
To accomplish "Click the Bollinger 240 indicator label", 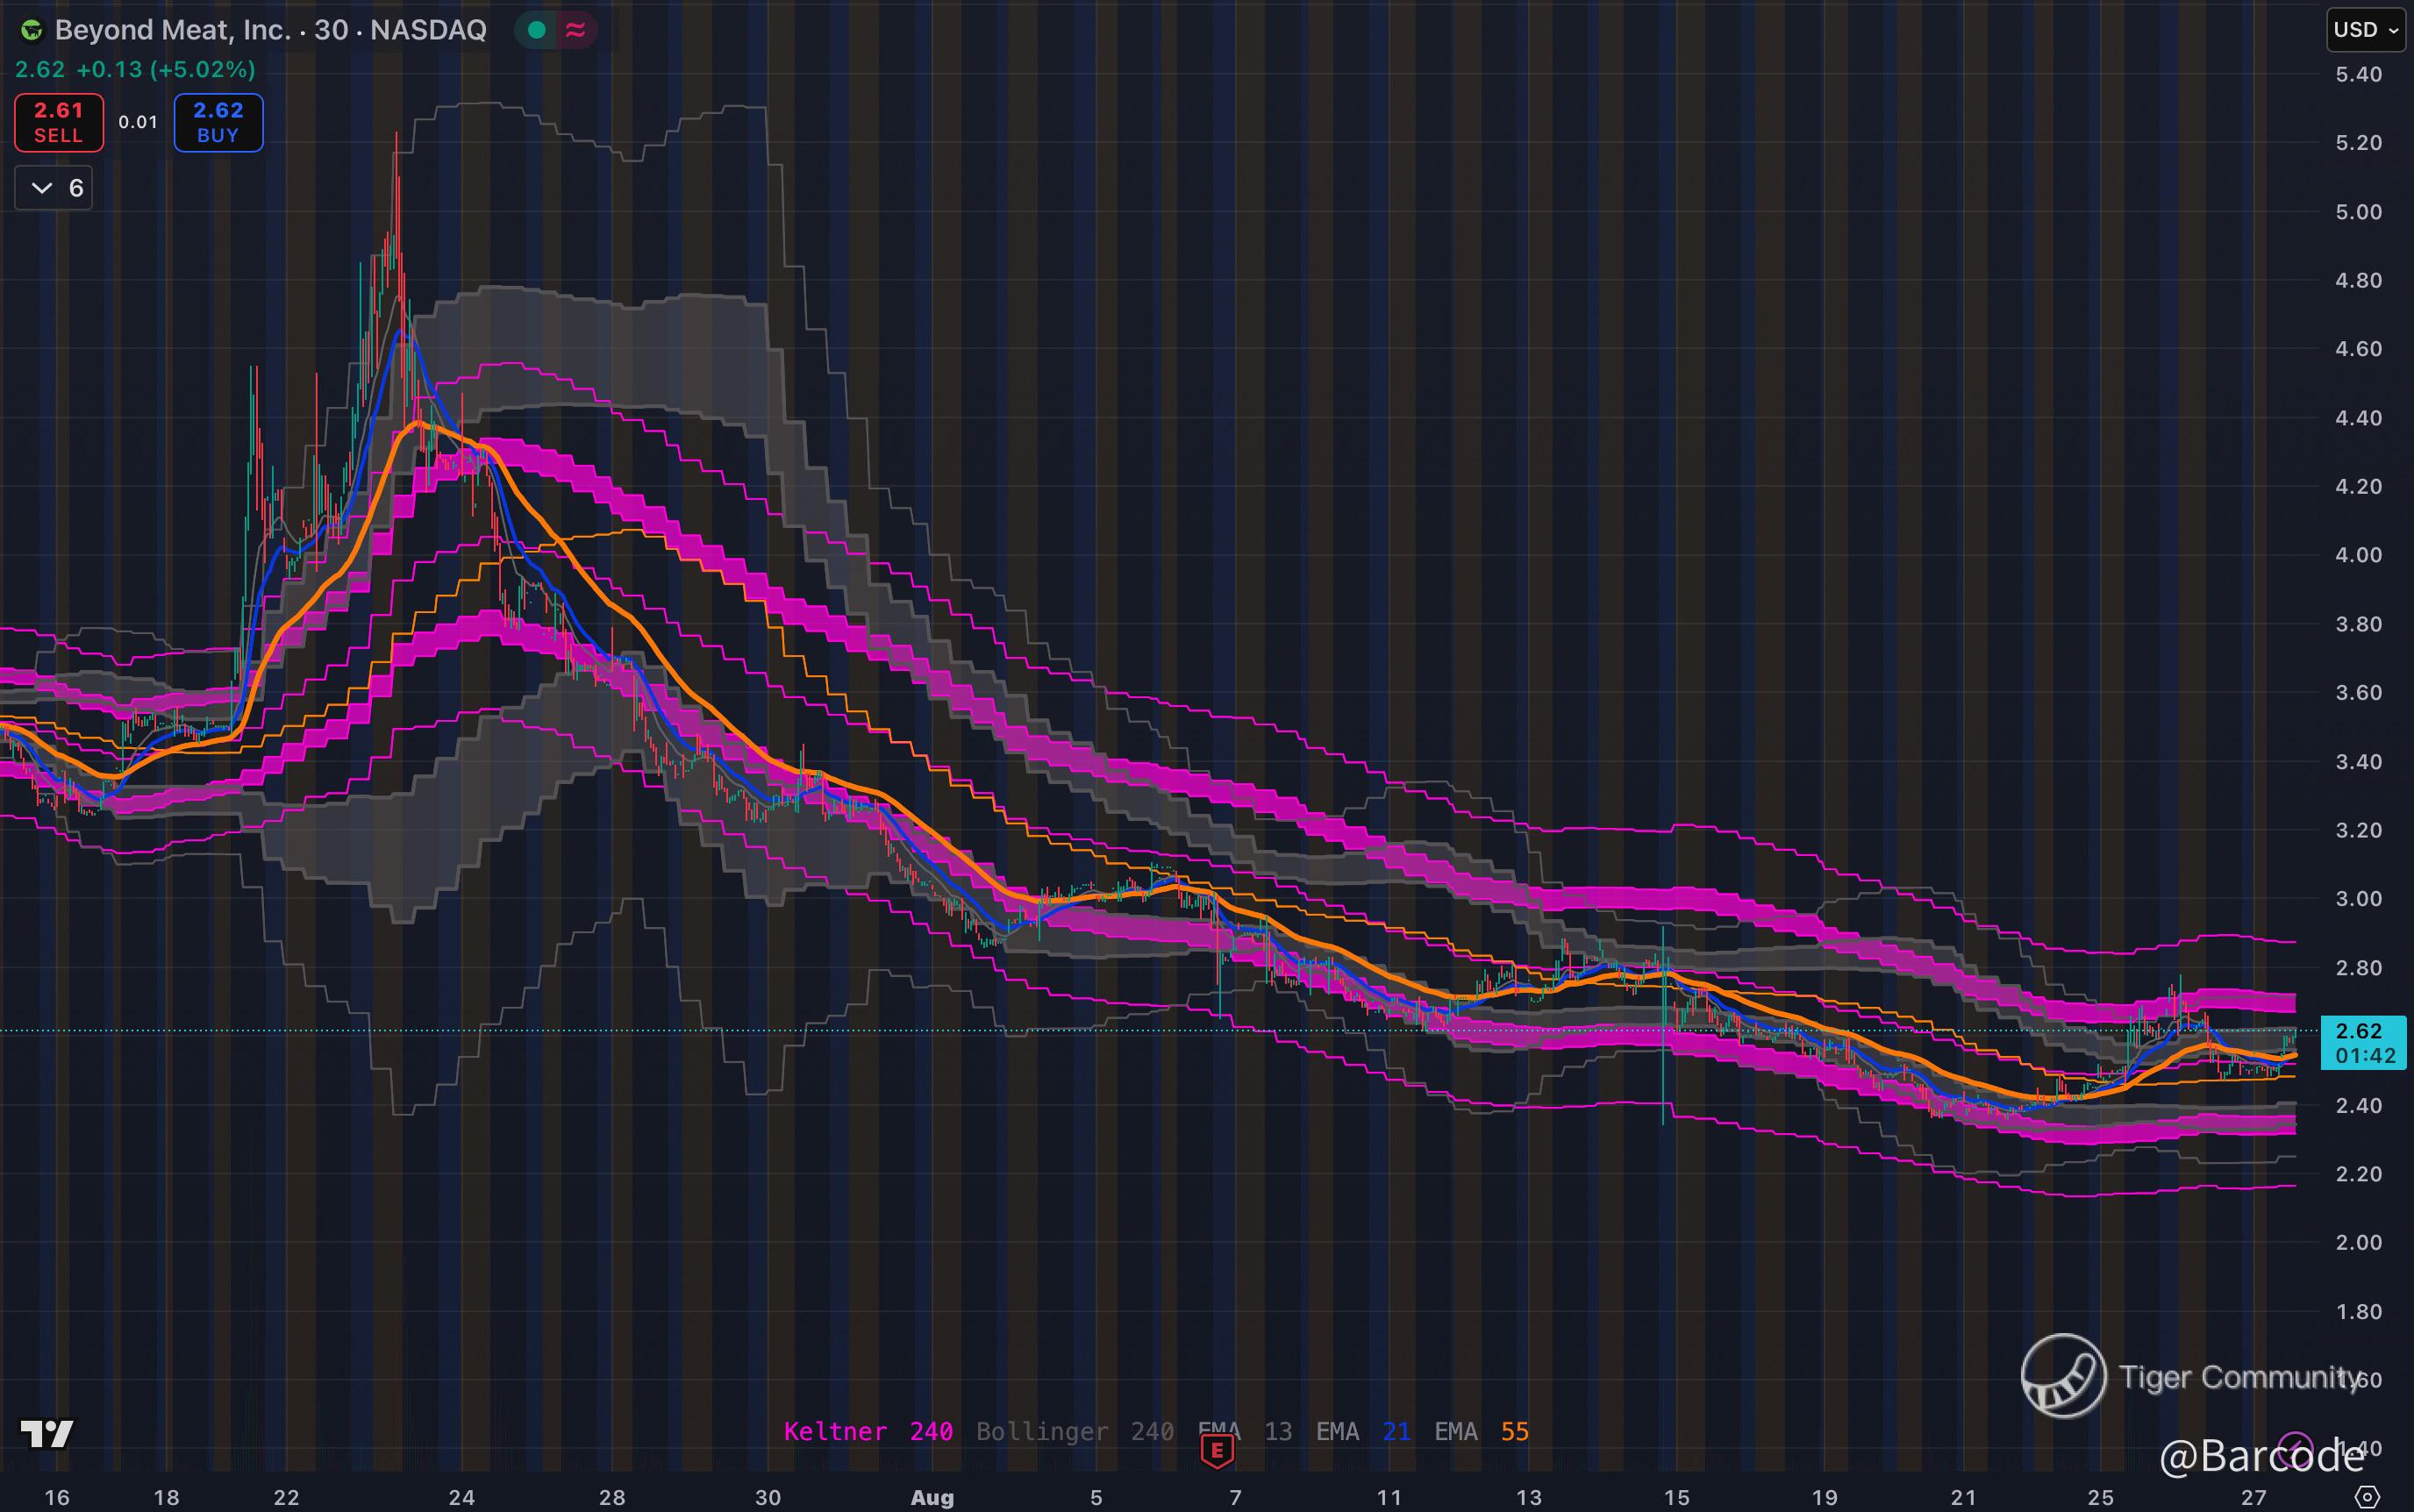I will pyautogui.click(x=1074, y=1432).
